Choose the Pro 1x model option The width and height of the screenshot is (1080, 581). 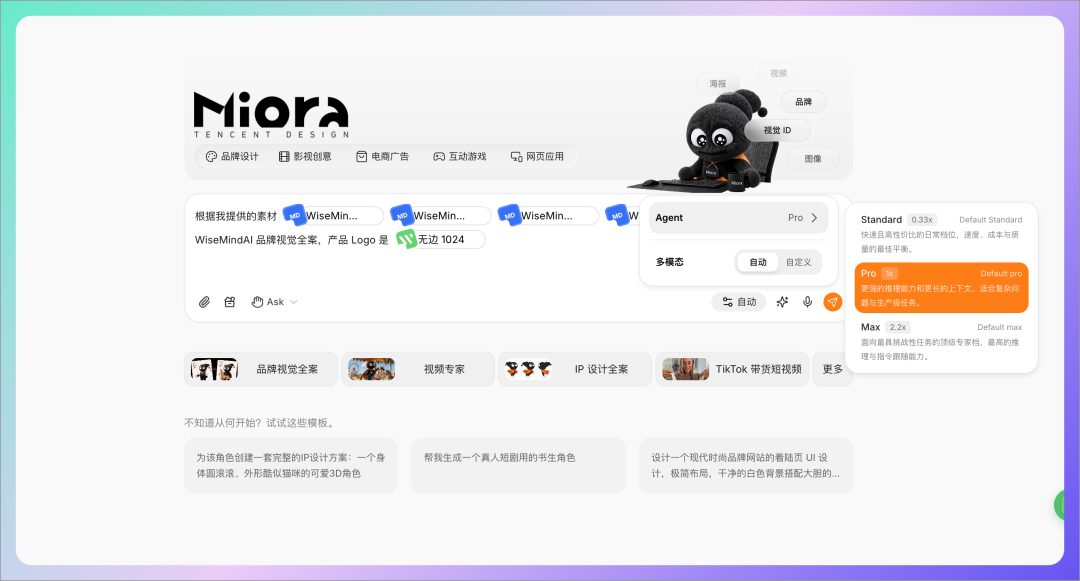tap(942, 288)
